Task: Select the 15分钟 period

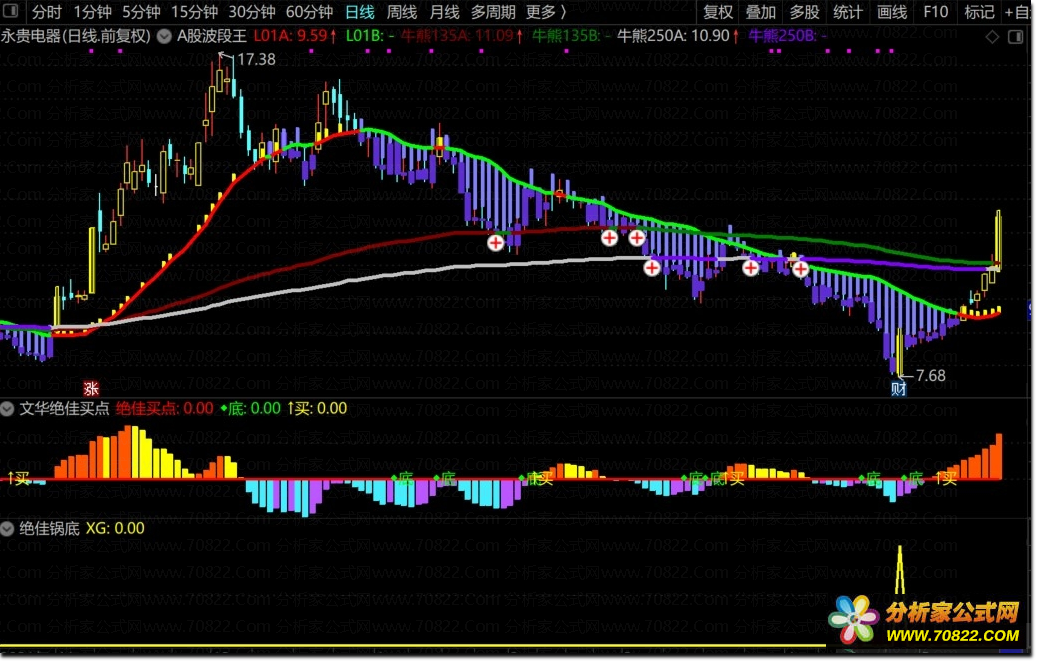Action: [x=194, y=12]
